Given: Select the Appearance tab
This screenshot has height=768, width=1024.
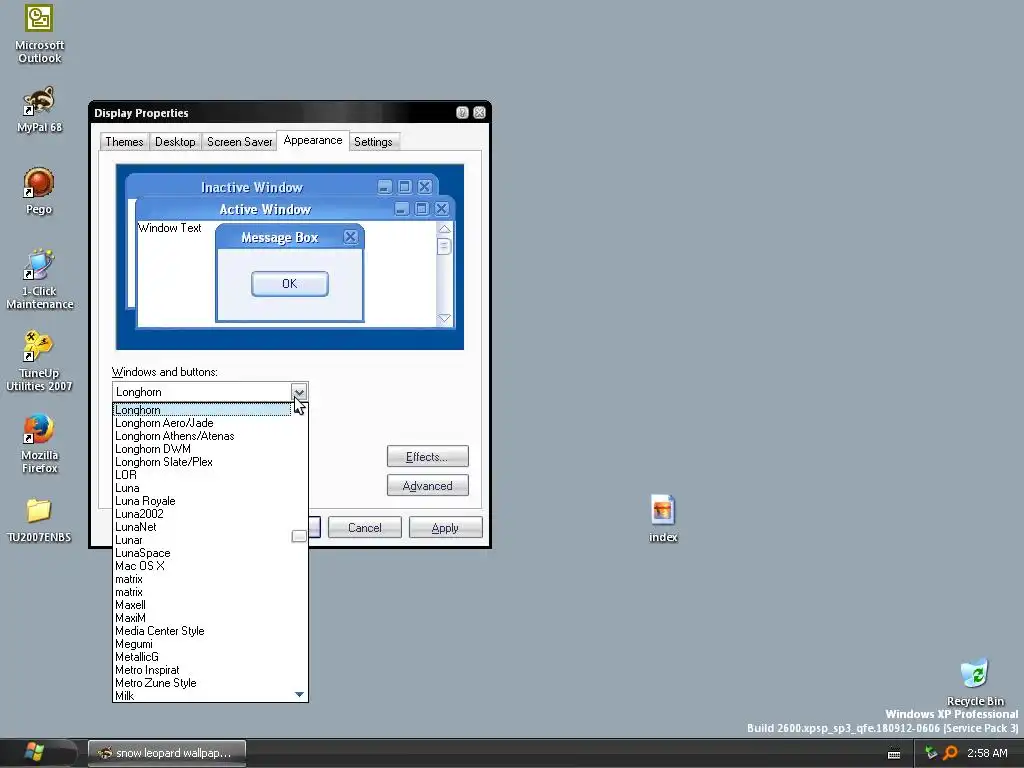Looking at the screenshot, I should pos(313,140).
